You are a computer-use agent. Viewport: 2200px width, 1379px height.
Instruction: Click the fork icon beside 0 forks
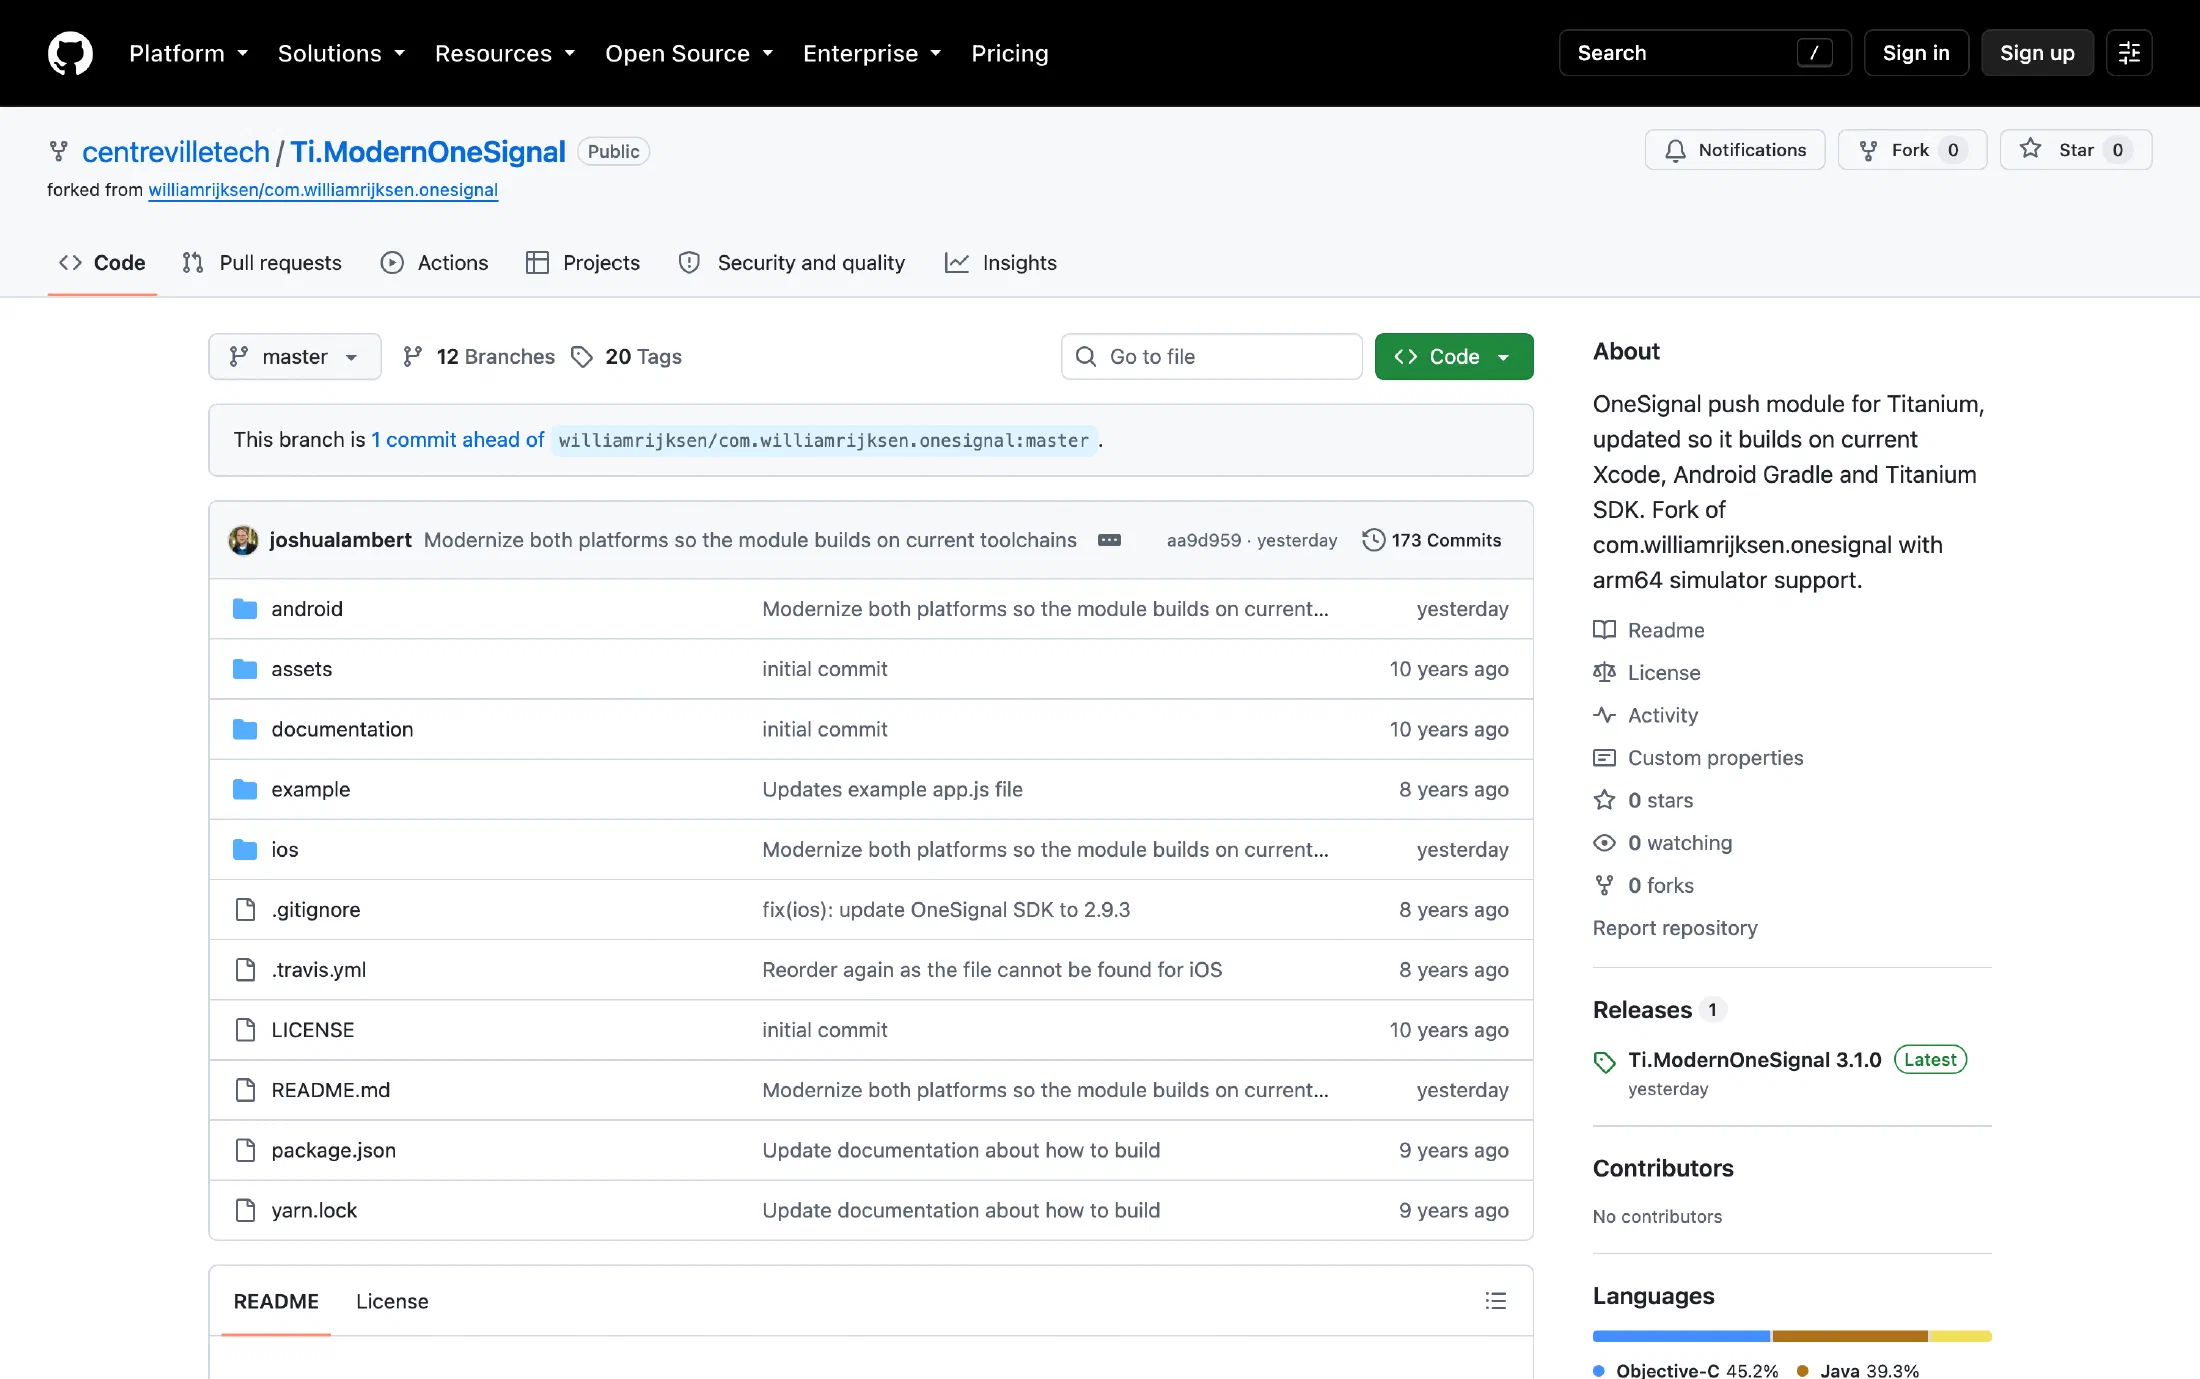click(x=1604, y=885)
